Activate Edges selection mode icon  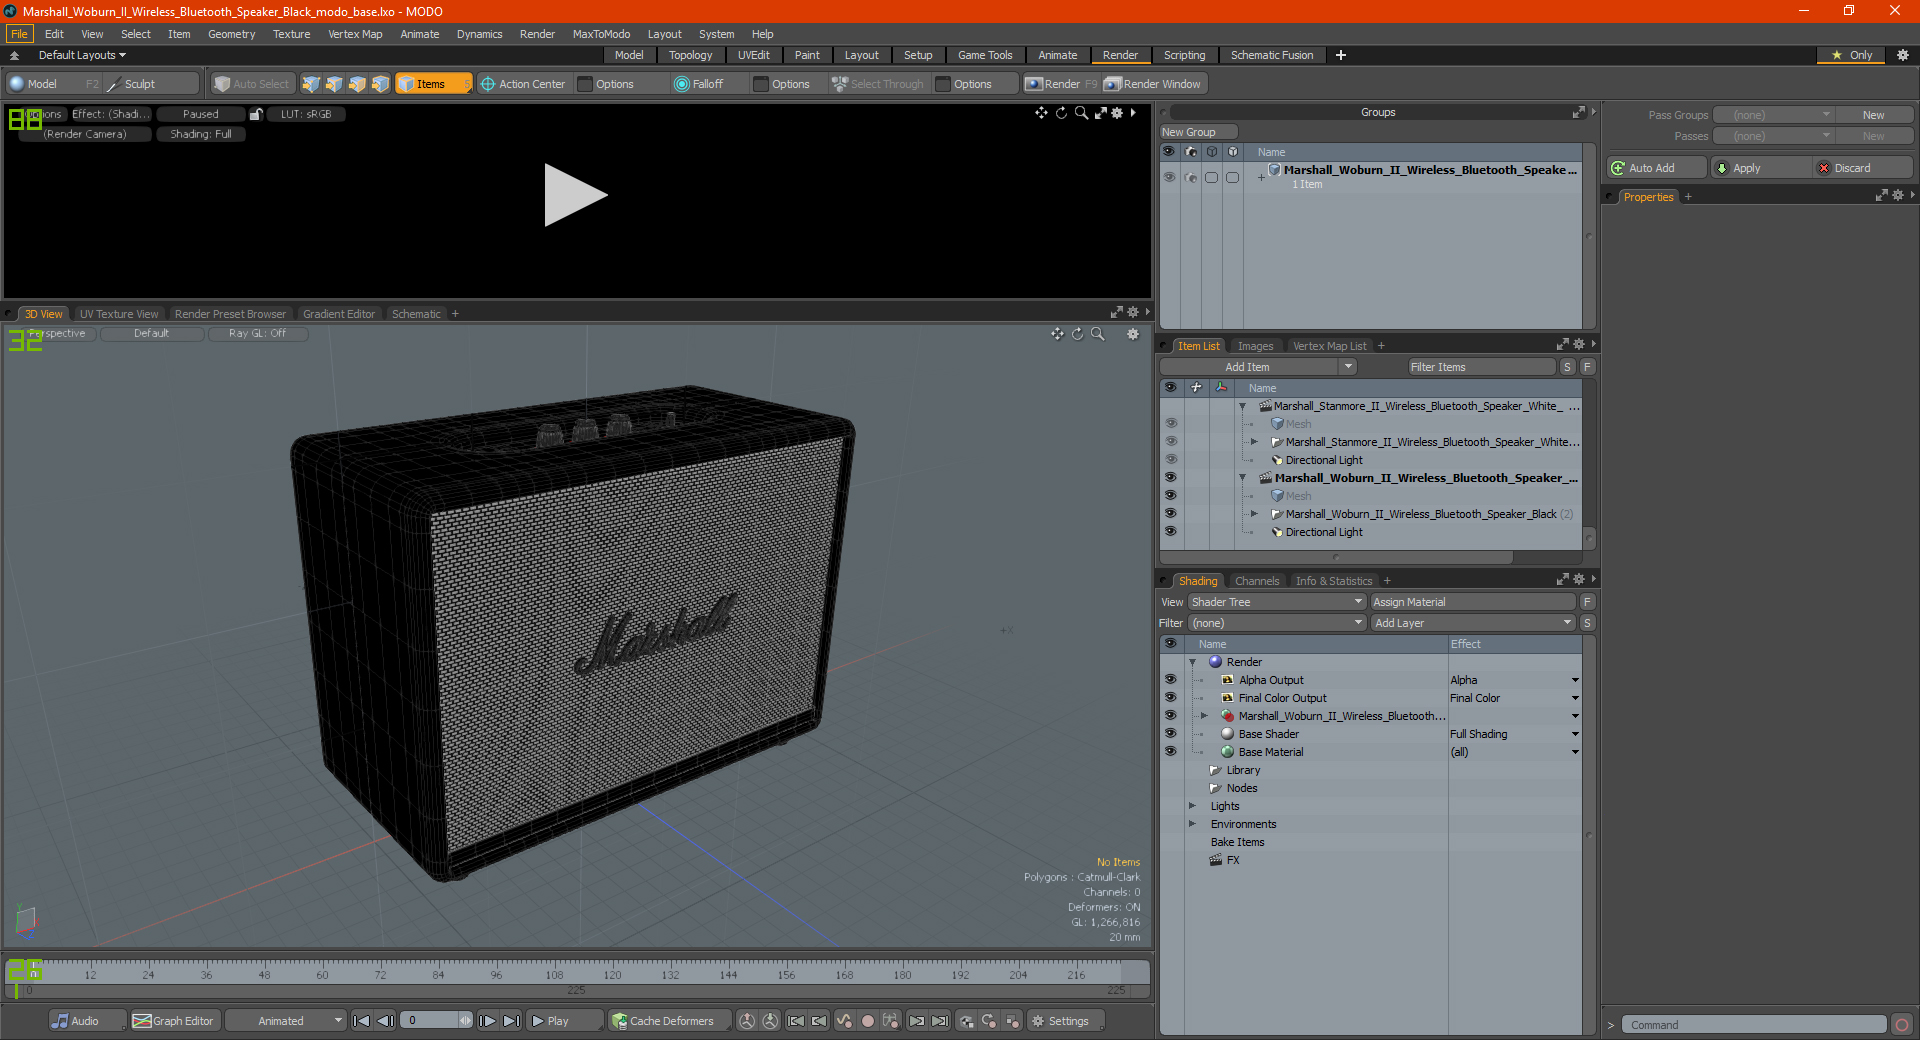(334, 84)
